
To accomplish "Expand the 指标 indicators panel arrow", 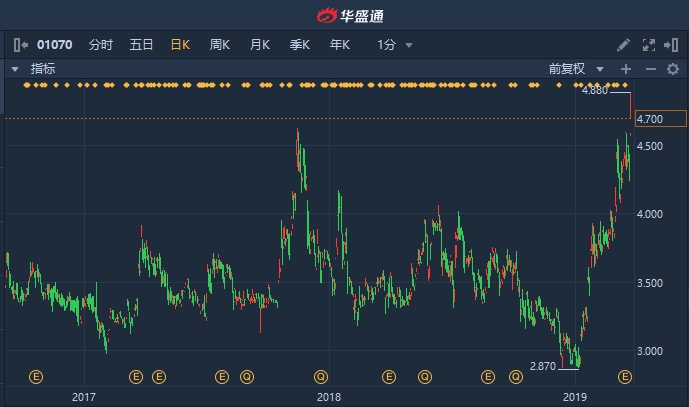I will coord(15,69).
